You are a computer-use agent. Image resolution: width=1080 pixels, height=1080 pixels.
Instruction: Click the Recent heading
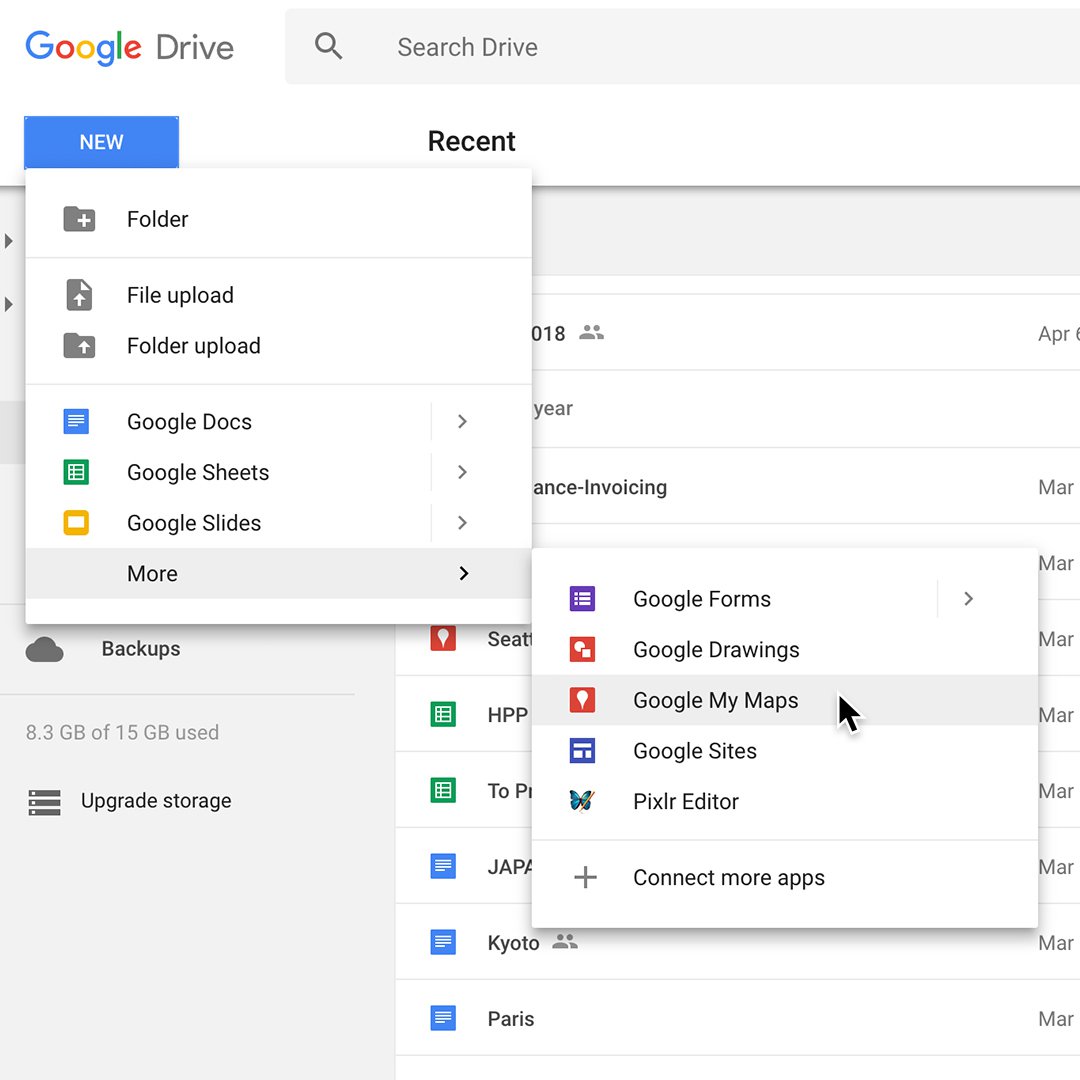click(x=471, y=141)
